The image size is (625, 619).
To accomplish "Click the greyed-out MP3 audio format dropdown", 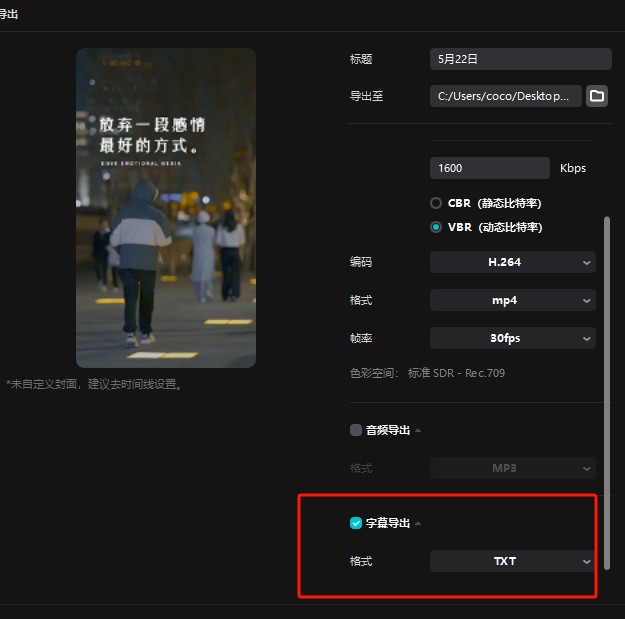I will click(512, 468).
